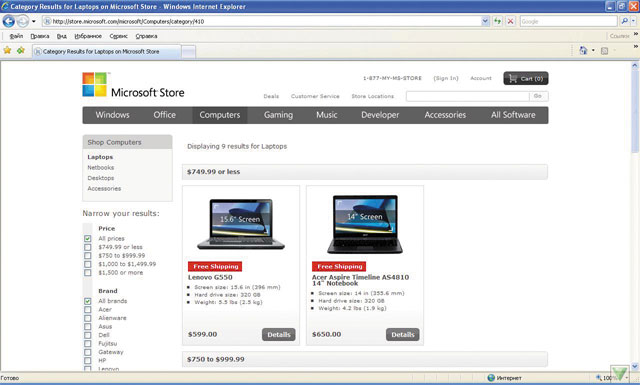Click the empty New Tab button

pyautogui.click(x=189, y=52)
